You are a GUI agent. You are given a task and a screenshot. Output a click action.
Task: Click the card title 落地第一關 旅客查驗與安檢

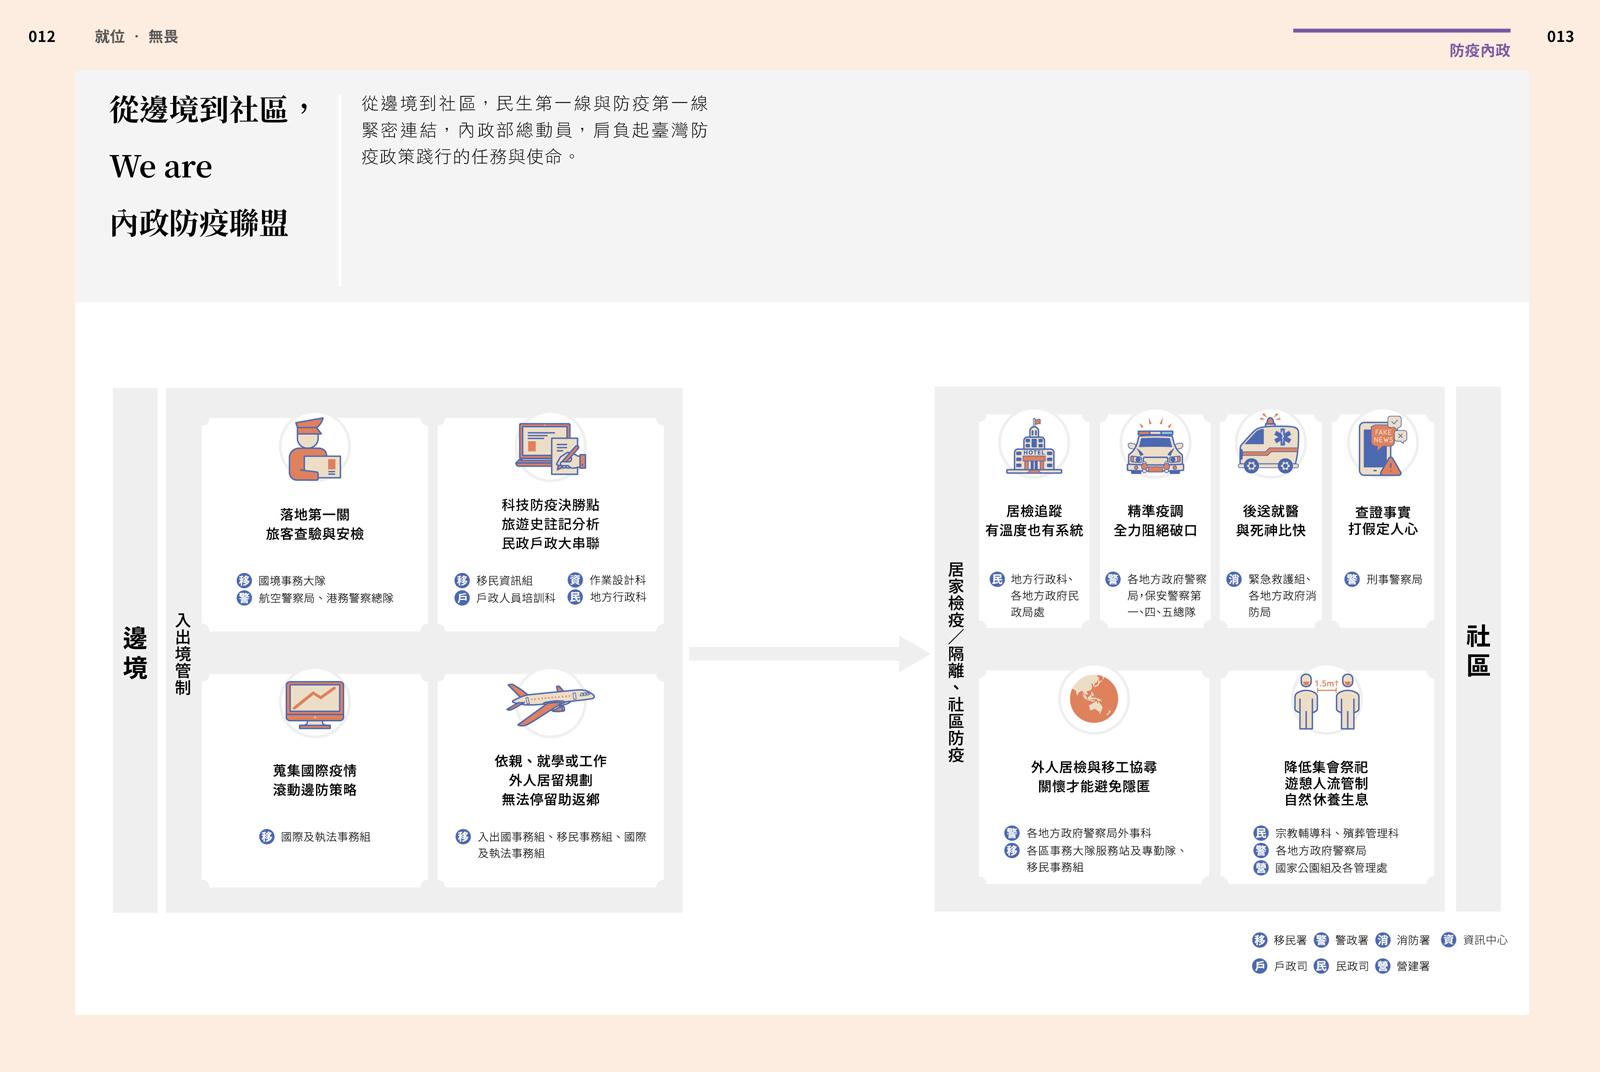(x=315, y=524)
